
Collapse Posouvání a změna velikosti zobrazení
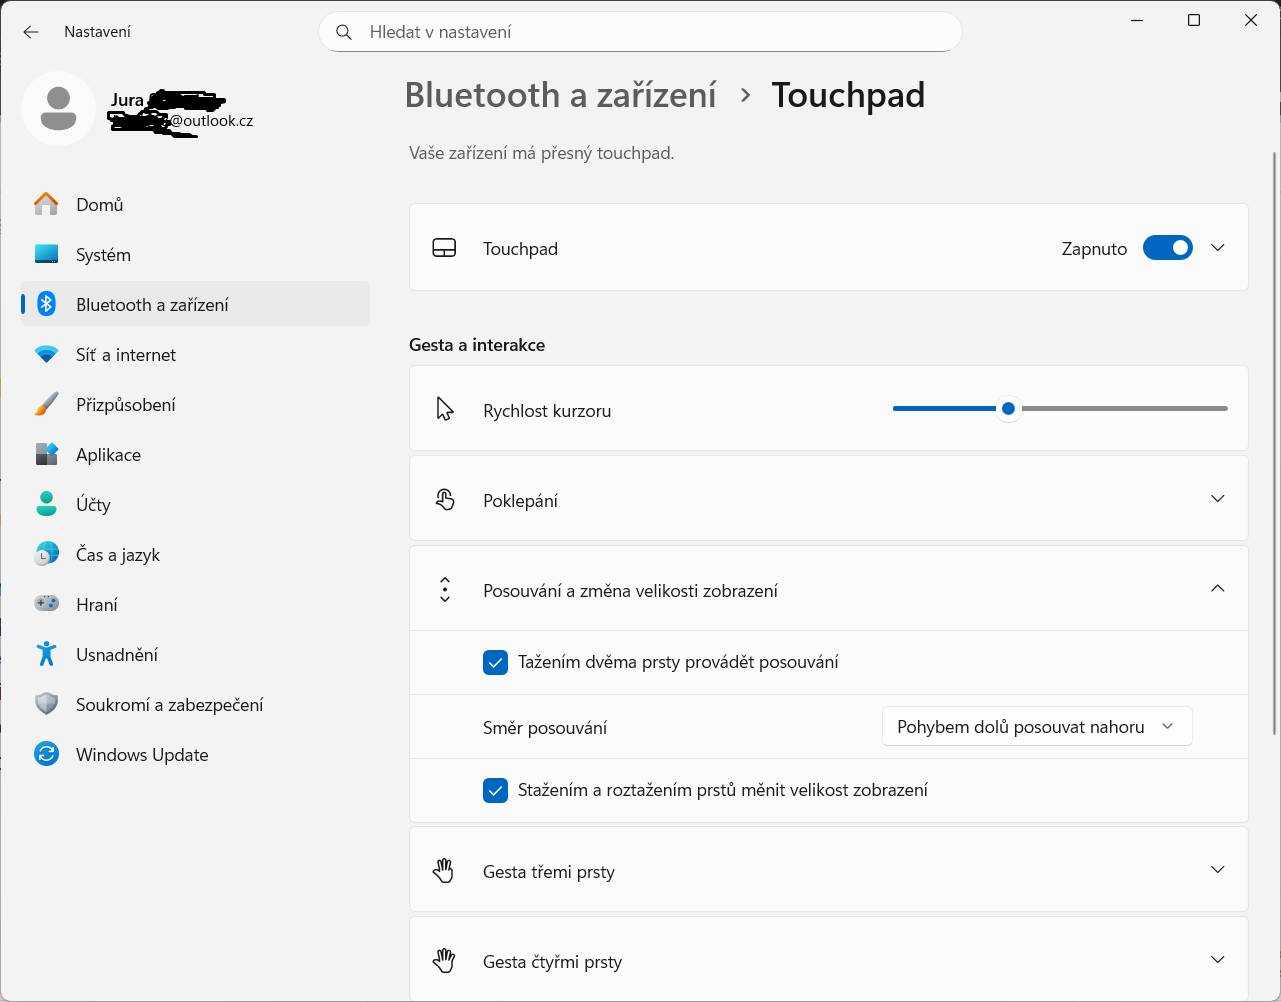pos(1217,589)
